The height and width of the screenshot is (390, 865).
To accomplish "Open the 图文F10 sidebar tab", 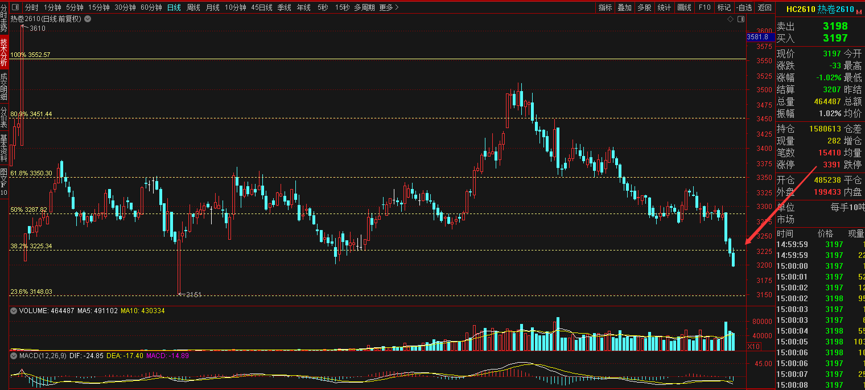I will pyautogui.click(x=4, y=182).
